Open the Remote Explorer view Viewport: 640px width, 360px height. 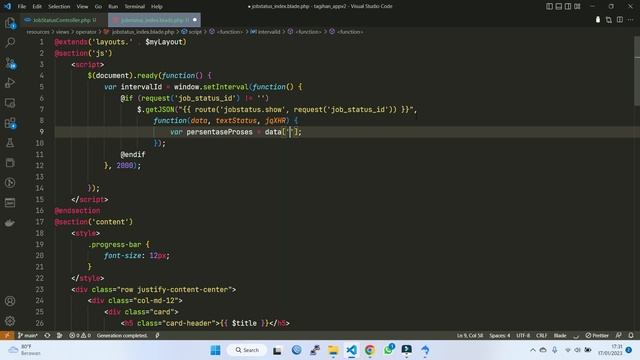pyautogui.click(x=10, y=103)
